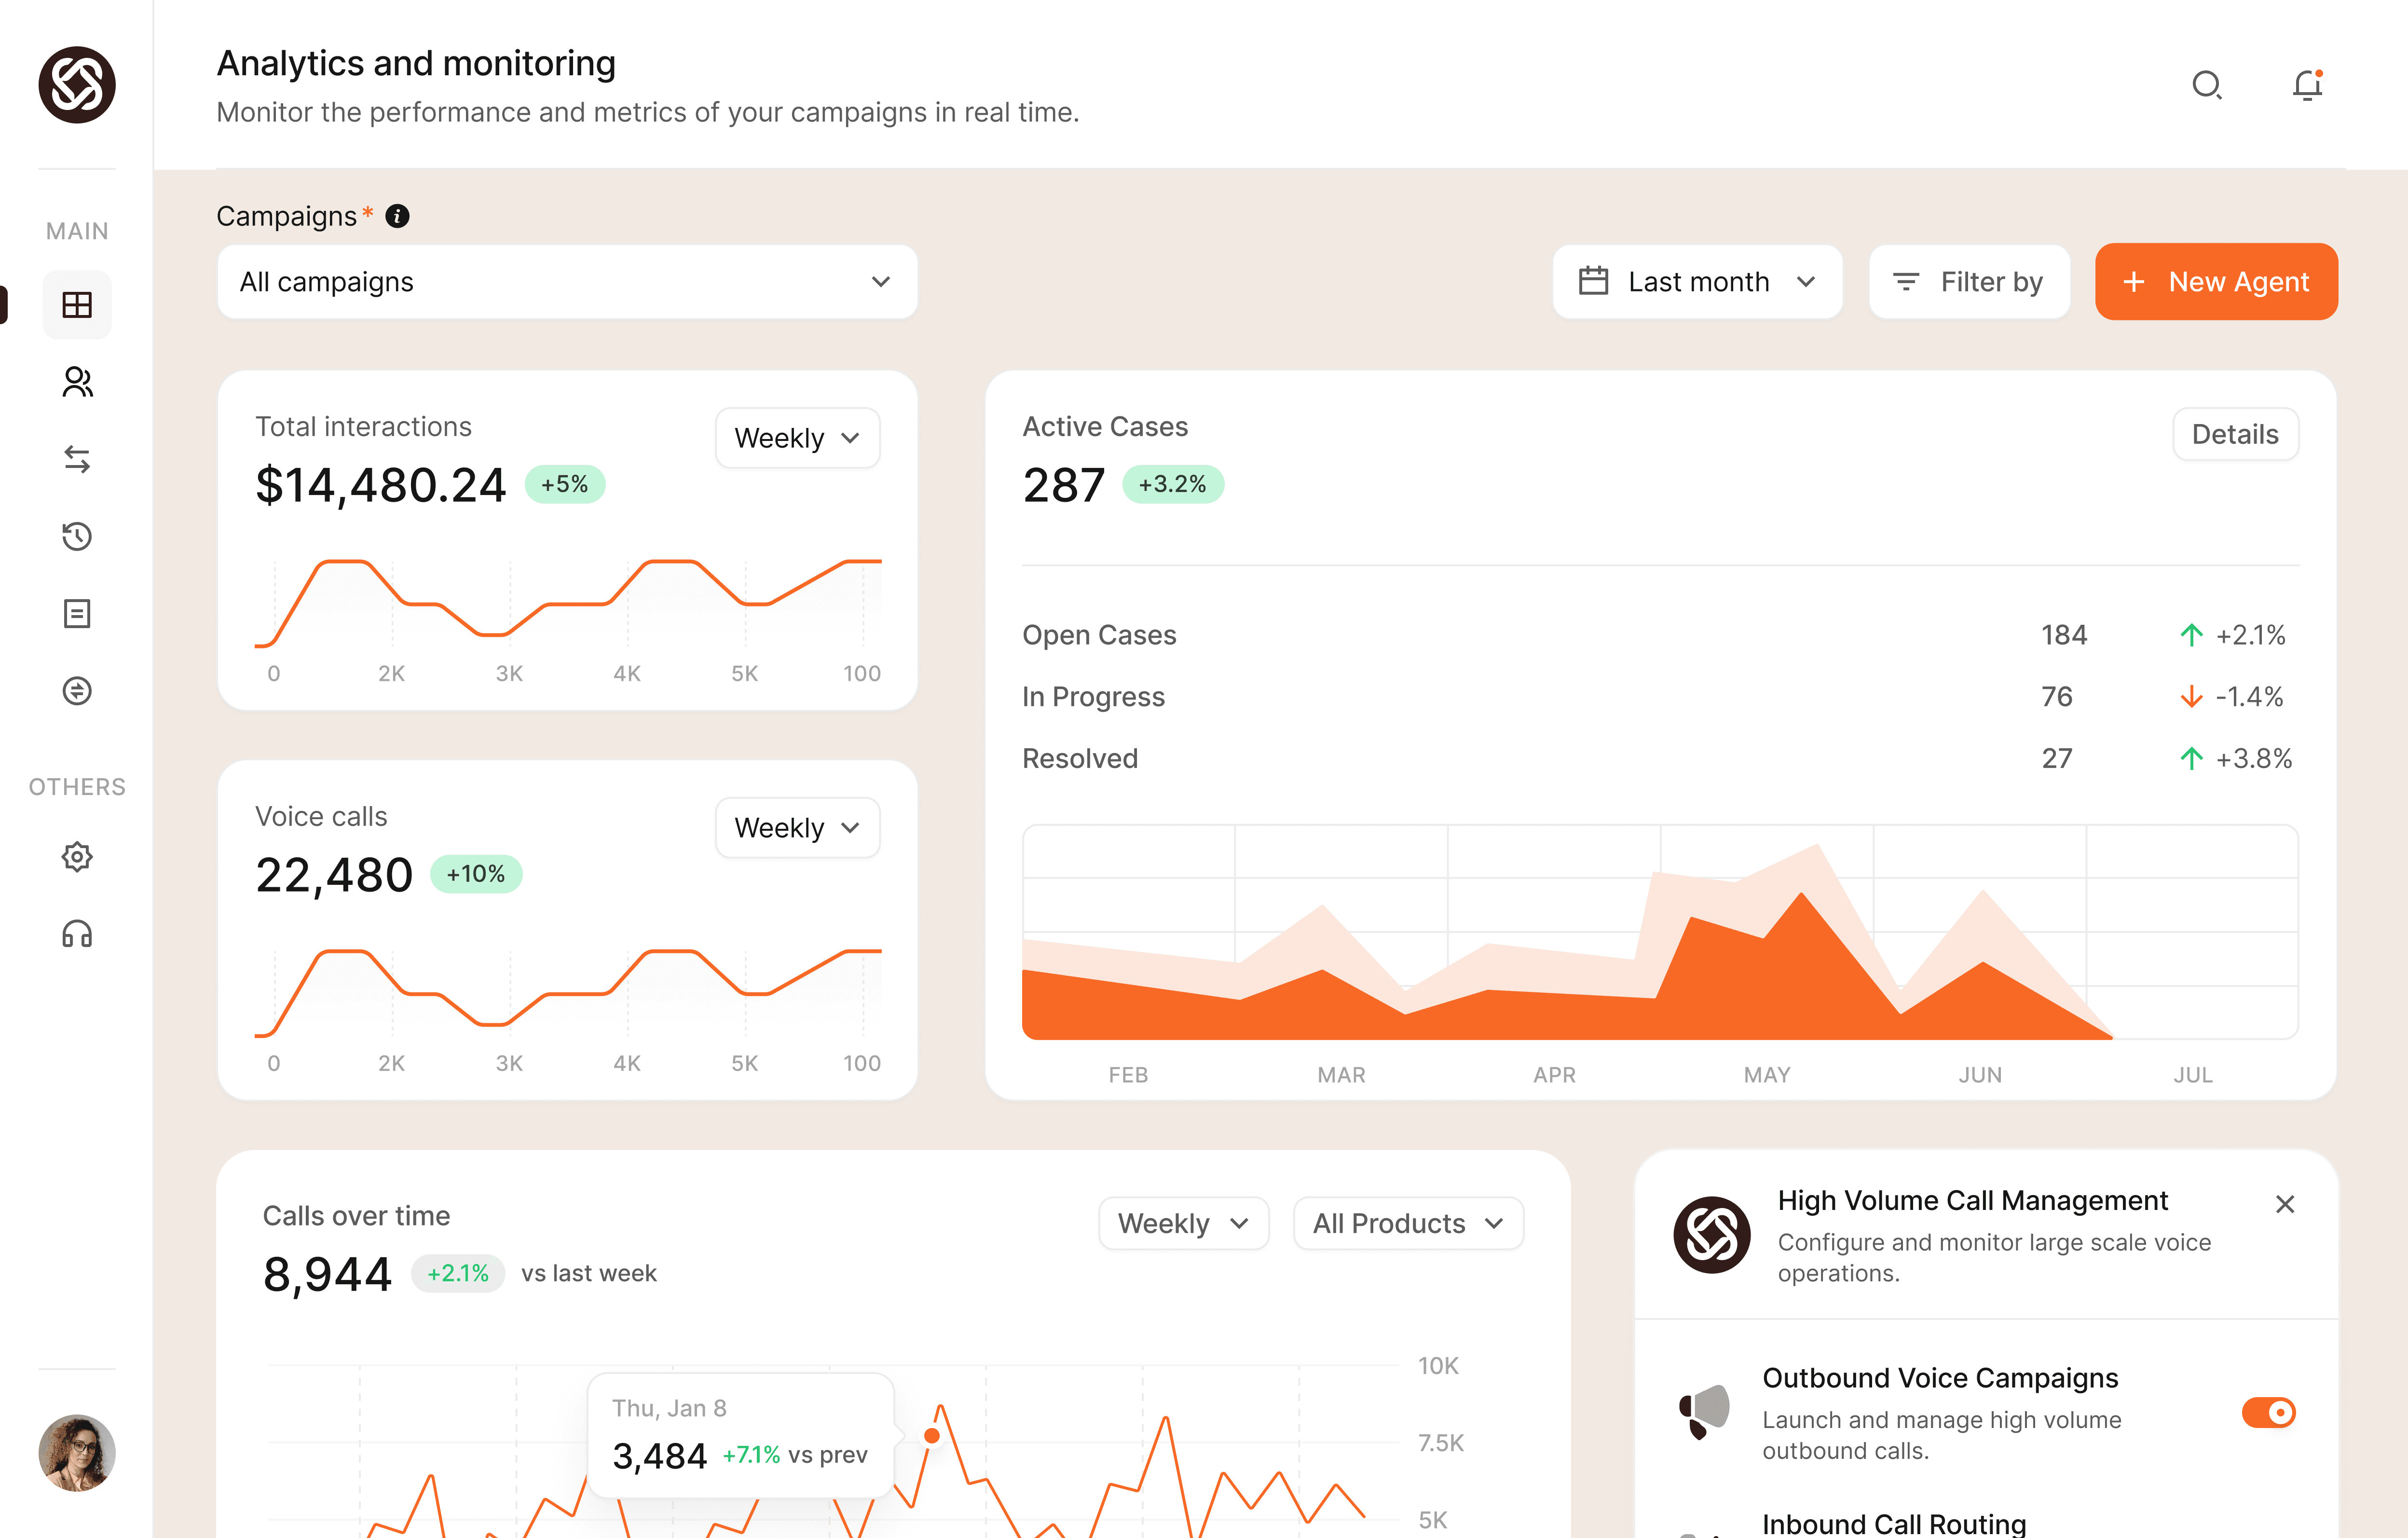Open the dashboard grid icon in sidebar

[x=77, y=305]
